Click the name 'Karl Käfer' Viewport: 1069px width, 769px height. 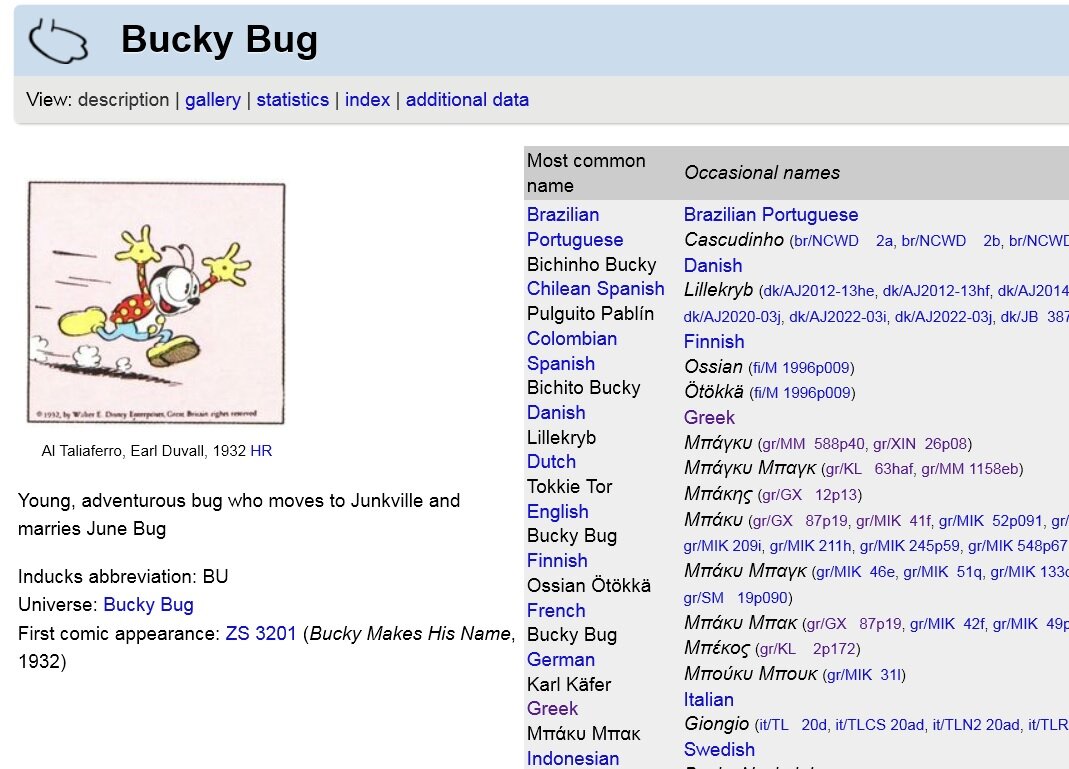tap(569, 684)
